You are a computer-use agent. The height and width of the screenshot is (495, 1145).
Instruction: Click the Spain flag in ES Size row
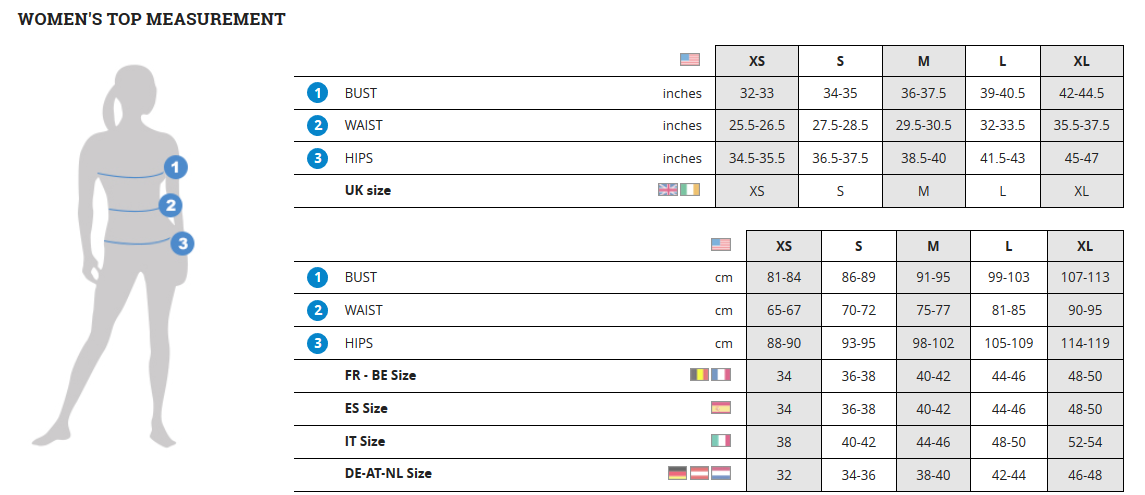[721, 408]
